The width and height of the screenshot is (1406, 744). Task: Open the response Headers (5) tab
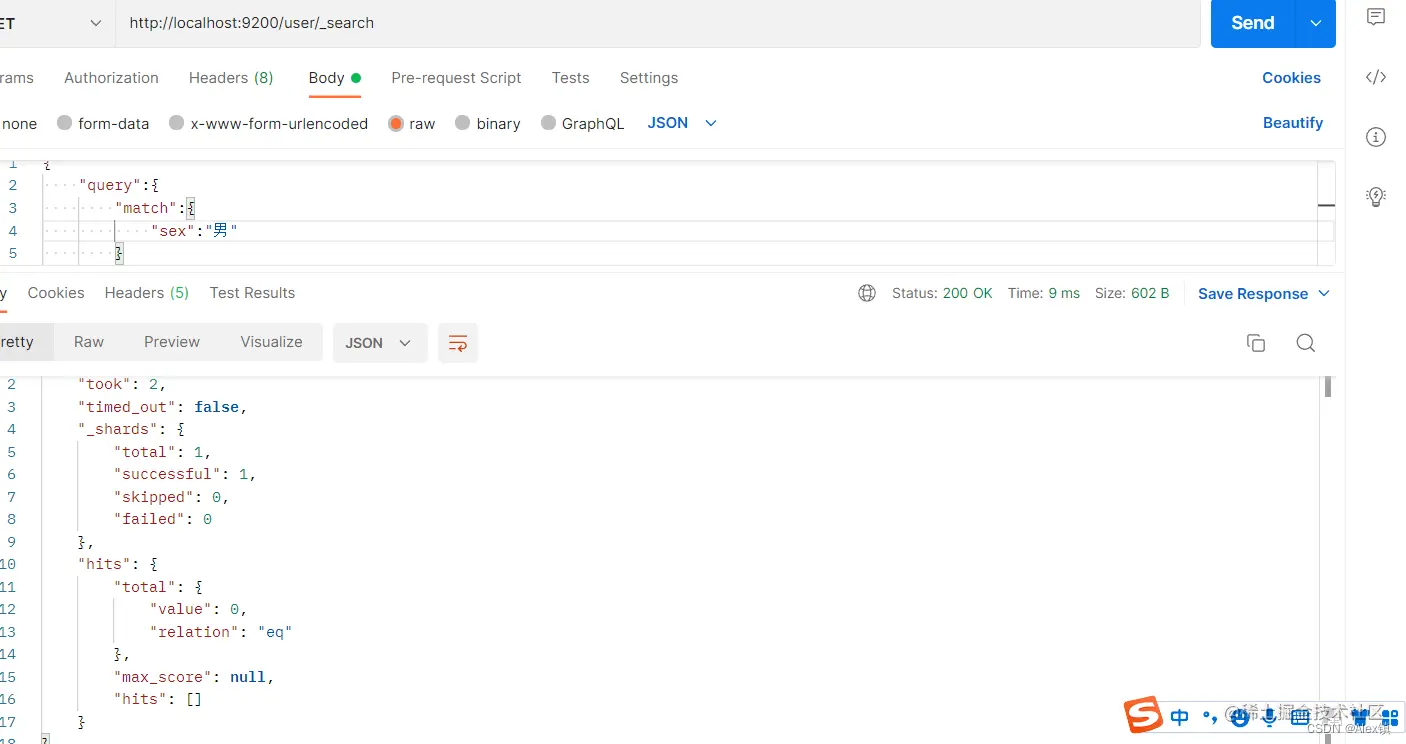[147, 293]
